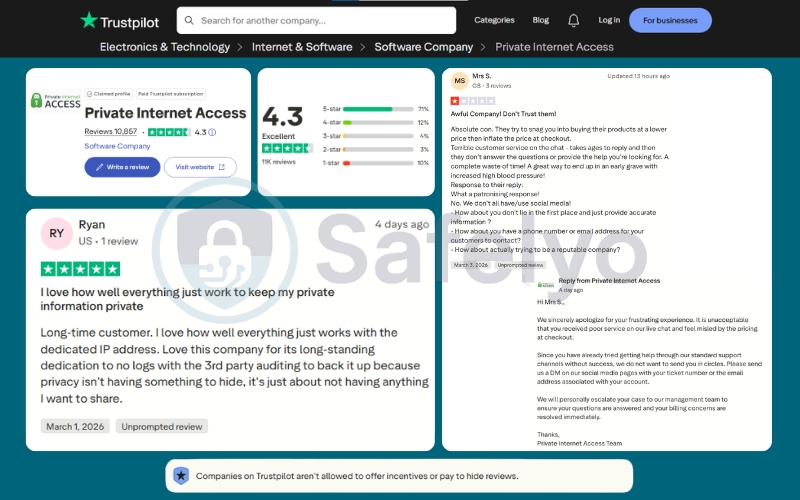Click 'Reply from Private Internet Access' heading
The width and height of the screenshot is (800, 500).
pyautogui.click(x=609, y=281)
